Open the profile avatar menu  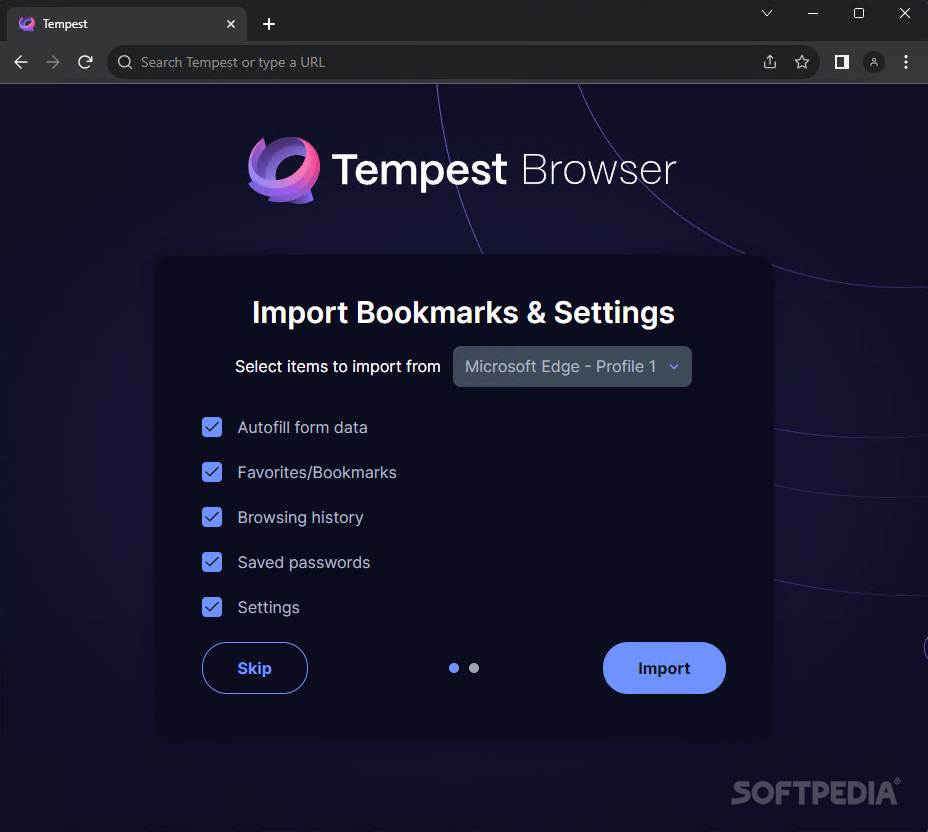874,62
